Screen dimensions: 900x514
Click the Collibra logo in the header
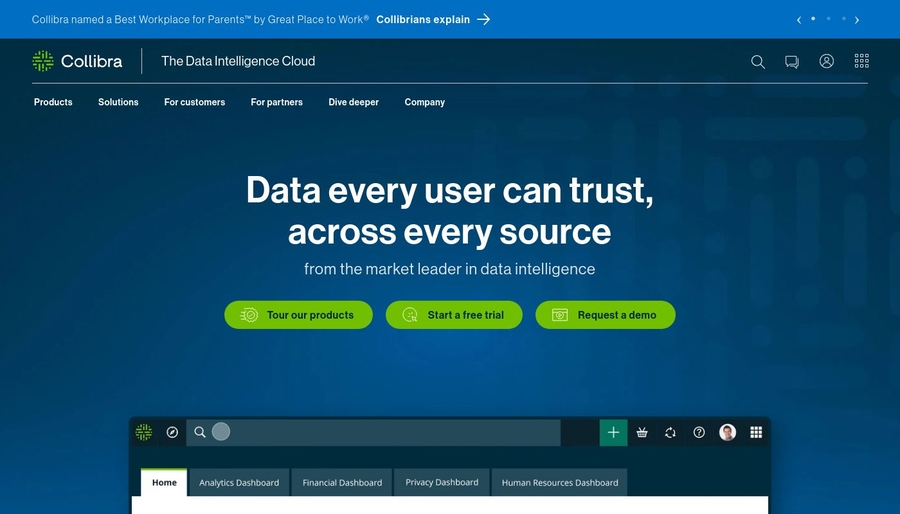78,61
